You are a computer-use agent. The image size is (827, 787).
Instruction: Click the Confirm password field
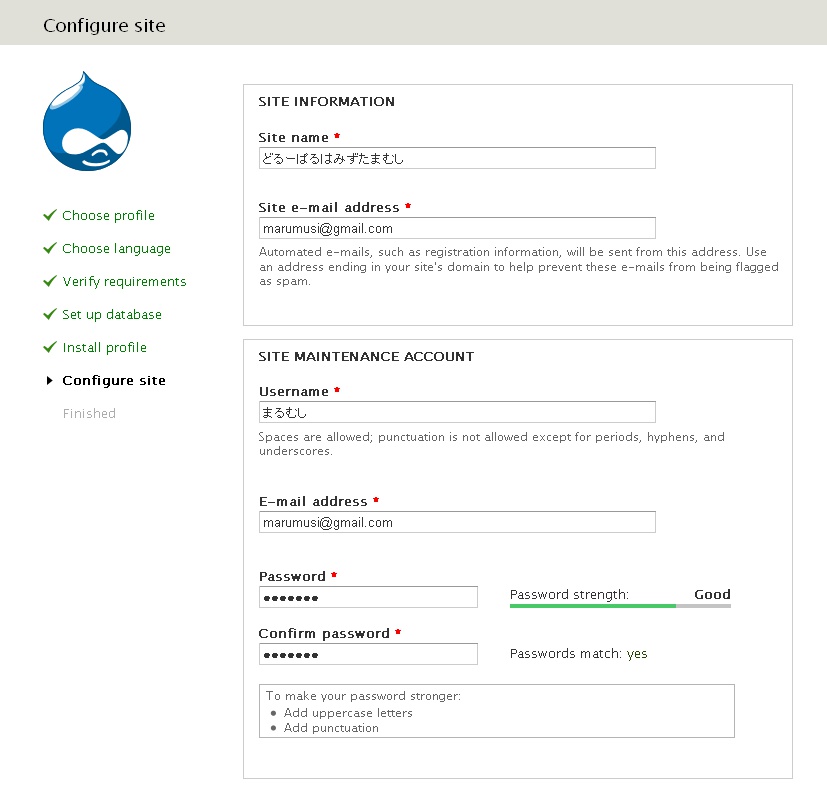pyautogui.click(x=368, y=654)
